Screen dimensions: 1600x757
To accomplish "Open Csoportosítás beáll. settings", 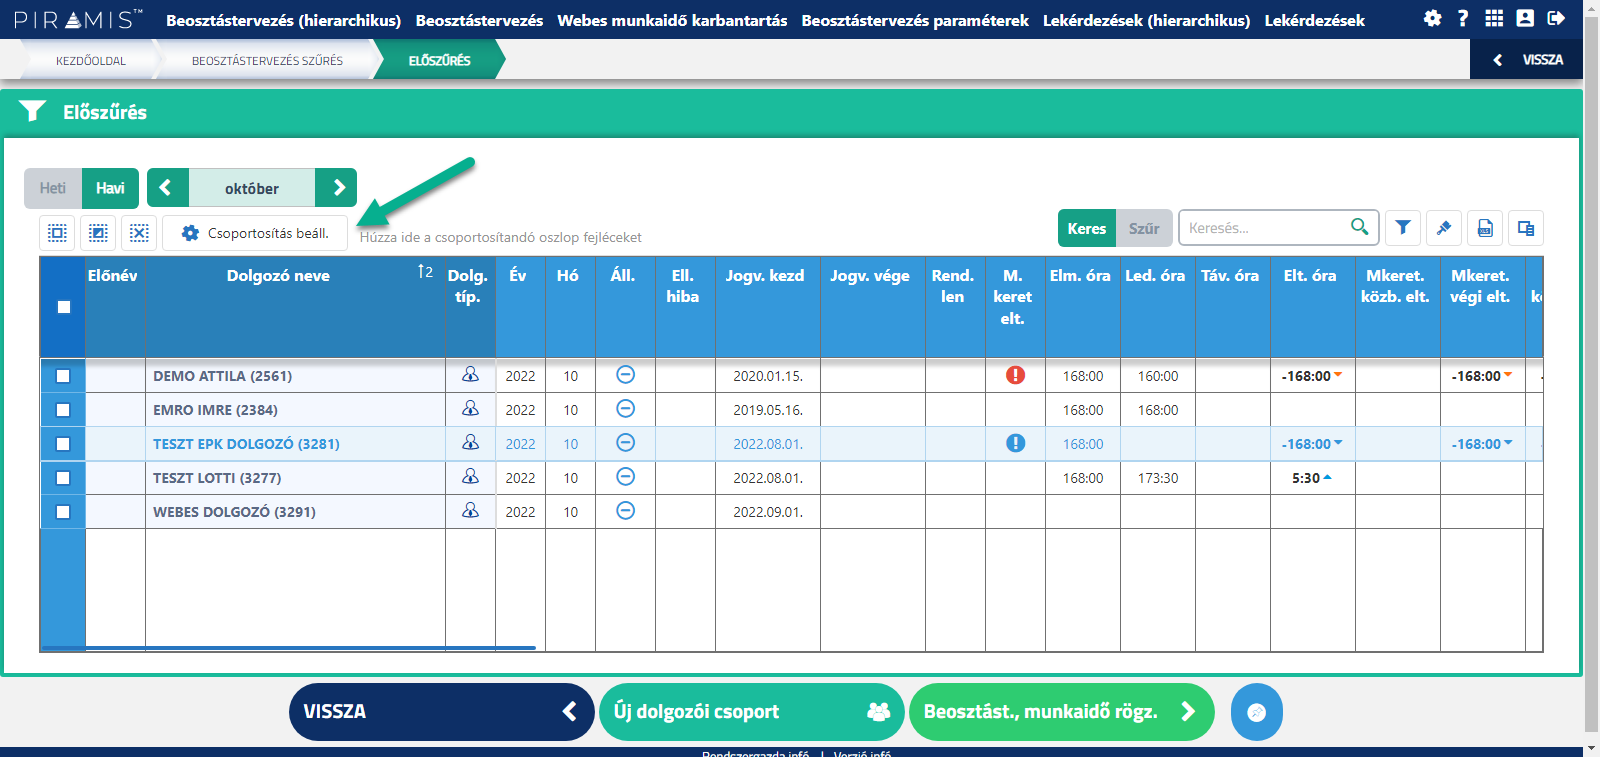I will click(255, 233).
